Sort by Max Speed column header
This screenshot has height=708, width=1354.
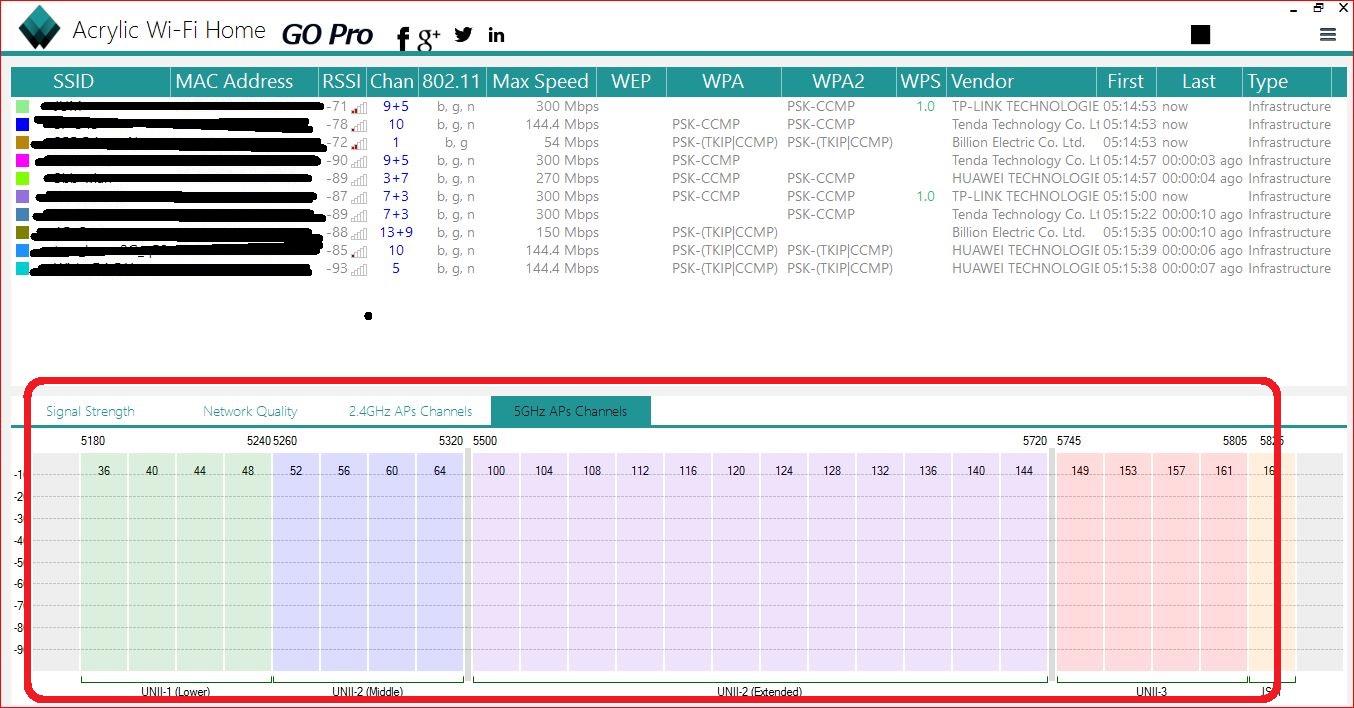tap(540, 82)
